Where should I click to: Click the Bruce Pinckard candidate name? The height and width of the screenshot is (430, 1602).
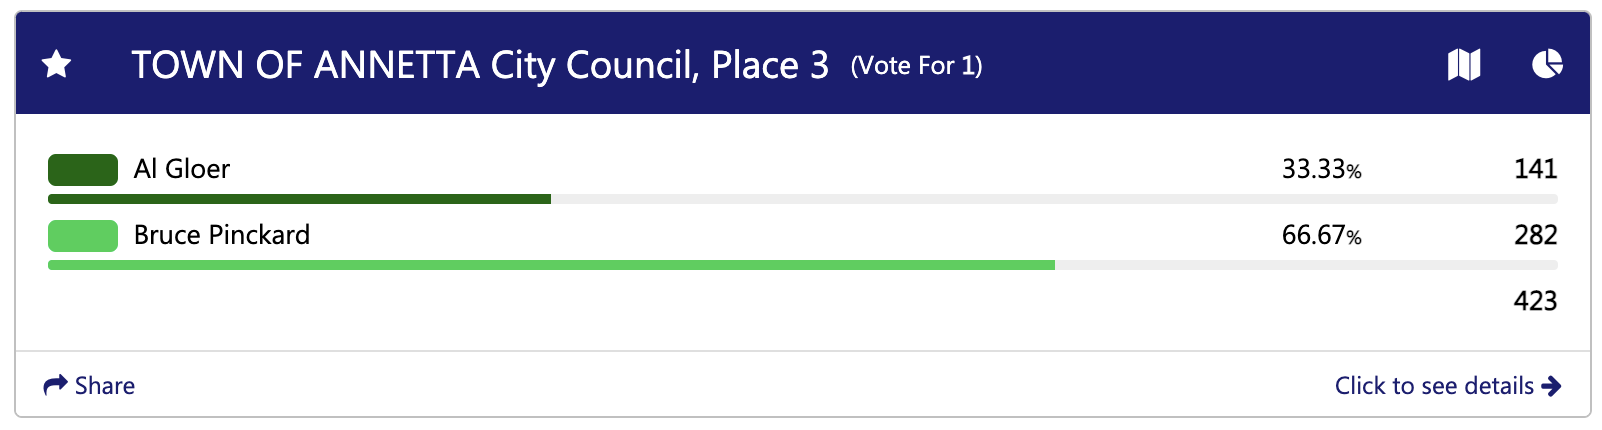[x=222, y=235]
